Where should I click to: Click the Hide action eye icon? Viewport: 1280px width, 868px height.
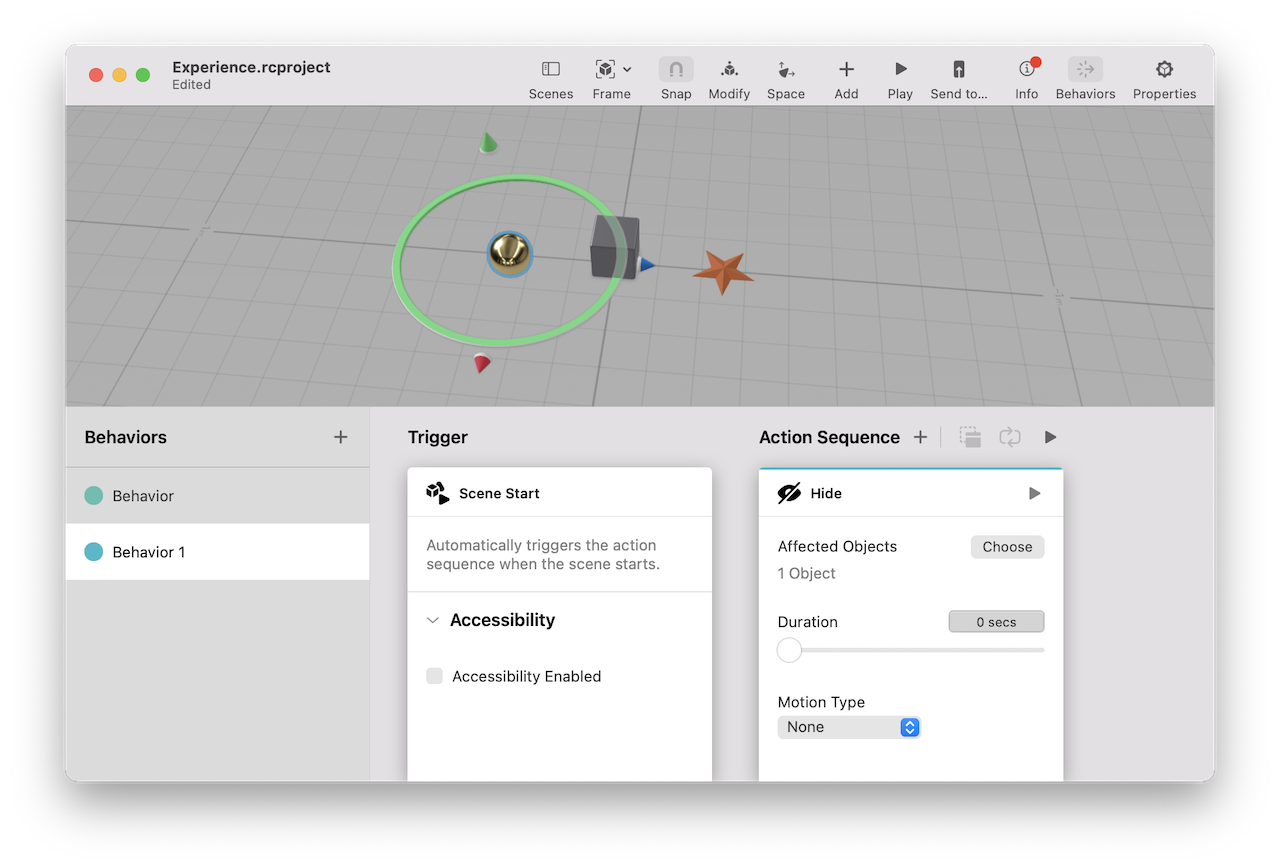tap(789, 493)
